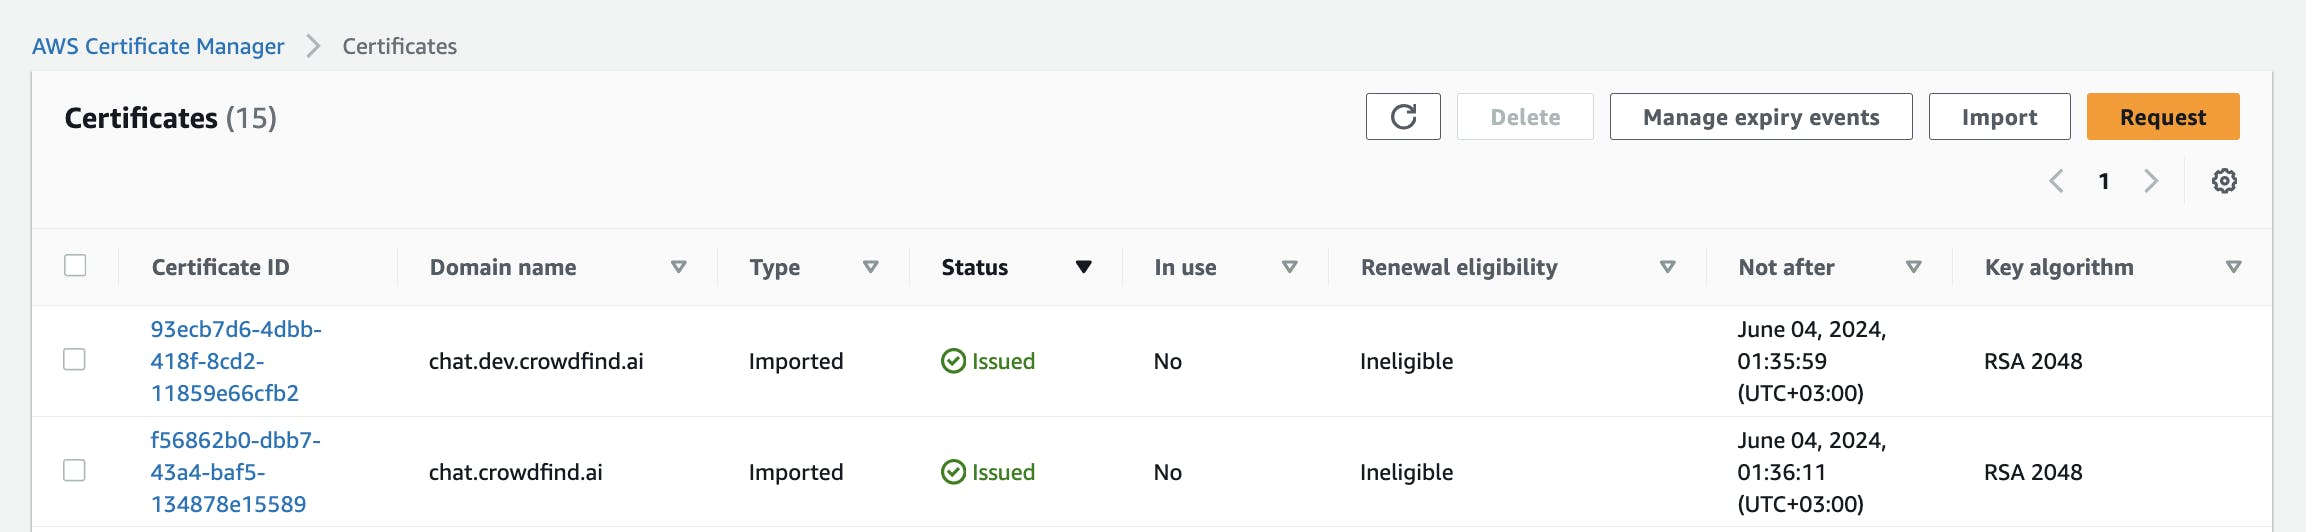Sort by Renewal eligibility column arrow

point(1667,267)
